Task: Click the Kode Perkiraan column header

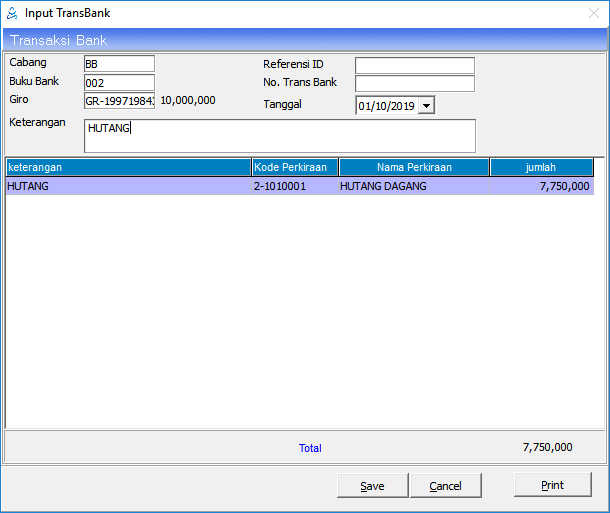Action: [295, 167]
